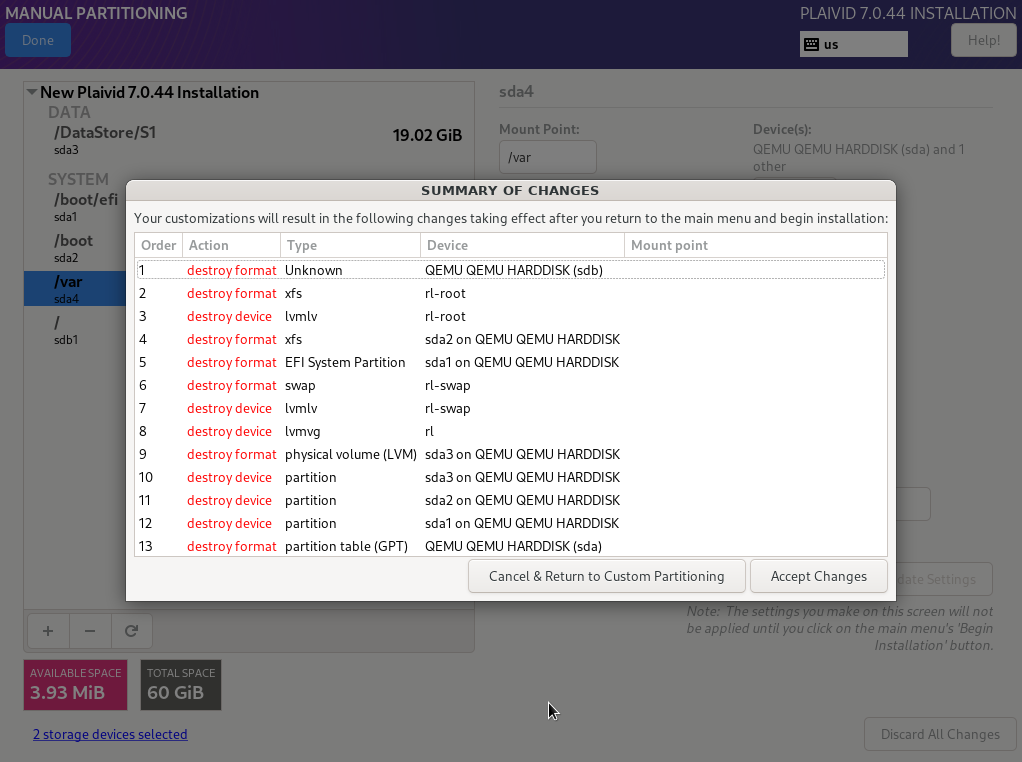This screenshot has height=762, width=1022.
Task: Collapse the New Plaivid 7.0.44 Installation tree
Action: coord(31,93)
